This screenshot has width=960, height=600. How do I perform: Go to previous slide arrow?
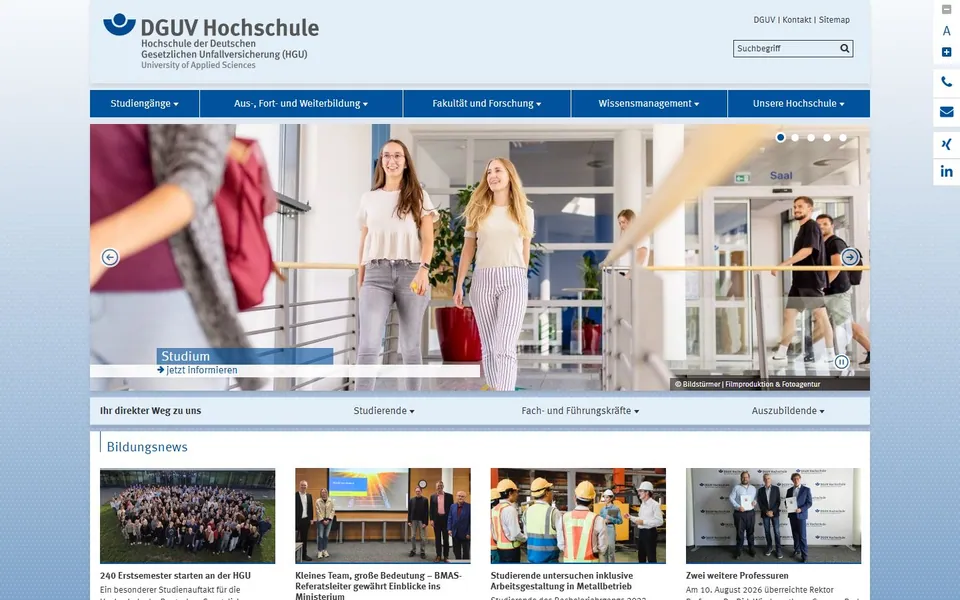click(x=110, y=257)
